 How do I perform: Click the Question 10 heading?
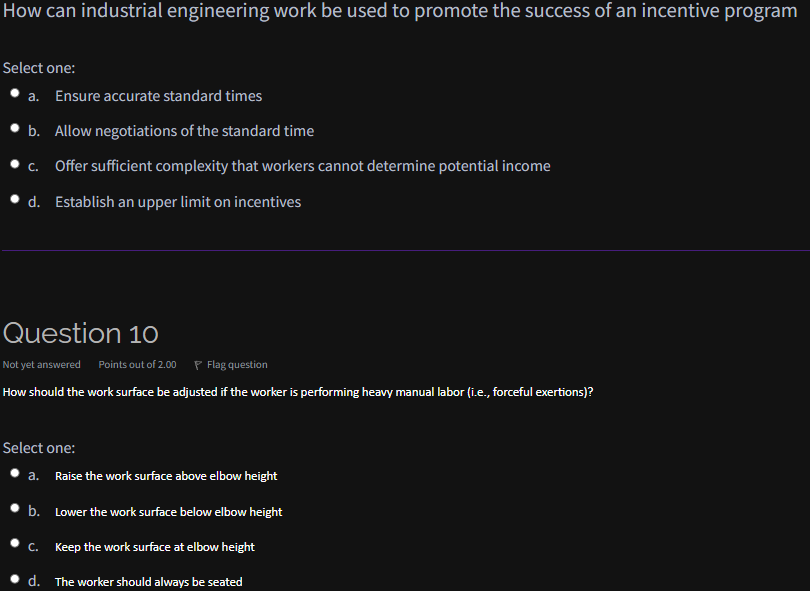click(82, 332)
